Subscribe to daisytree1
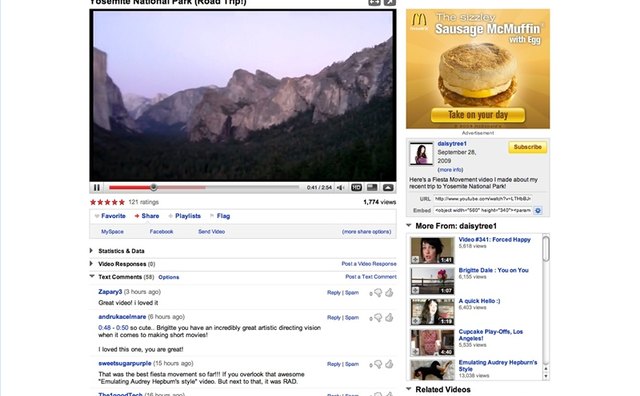The image size is (640, 396). pos(527,147)
